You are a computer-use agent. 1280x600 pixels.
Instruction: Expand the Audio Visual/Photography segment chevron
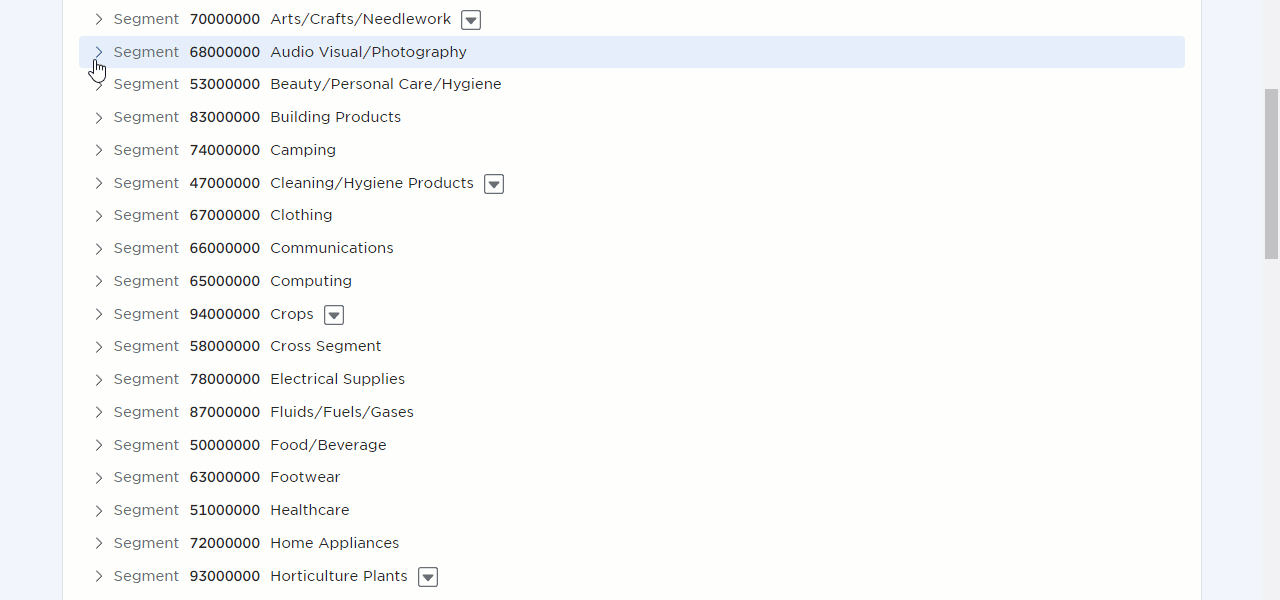point(98,52)
